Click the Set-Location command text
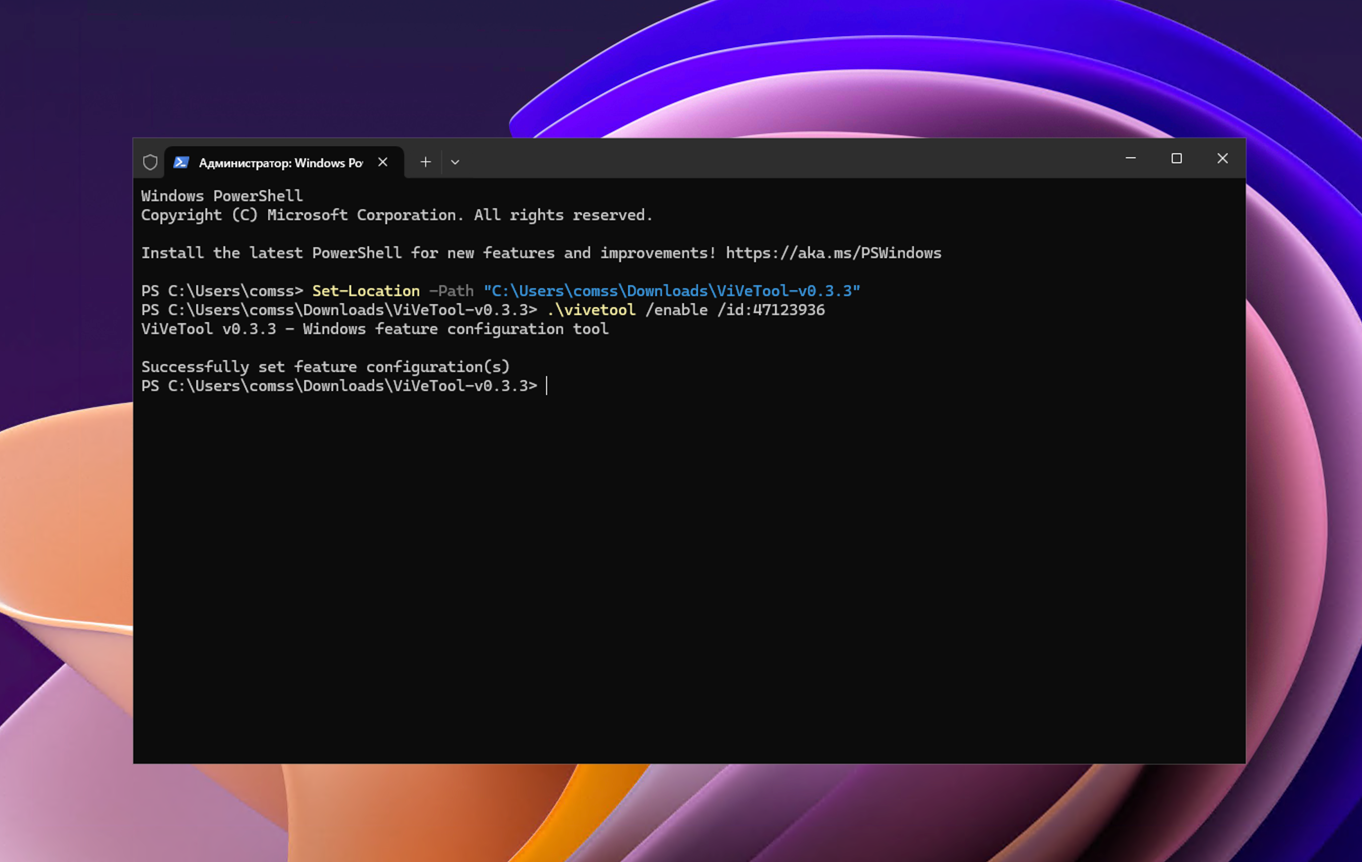The width and height of the screenshot is (1362, 862). (x=366, y=291)
